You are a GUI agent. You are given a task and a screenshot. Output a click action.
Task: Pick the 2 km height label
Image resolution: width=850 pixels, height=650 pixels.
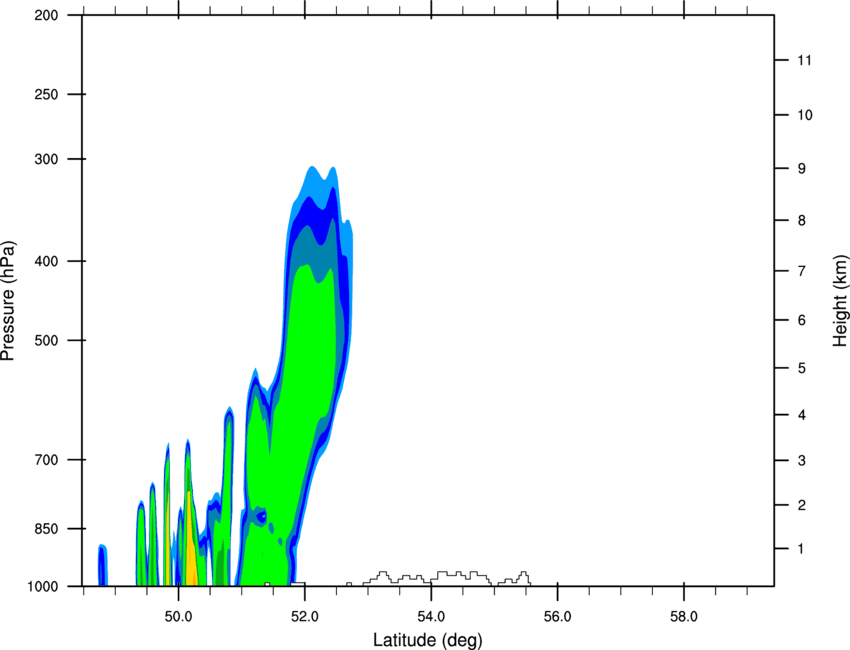(802, 505)
